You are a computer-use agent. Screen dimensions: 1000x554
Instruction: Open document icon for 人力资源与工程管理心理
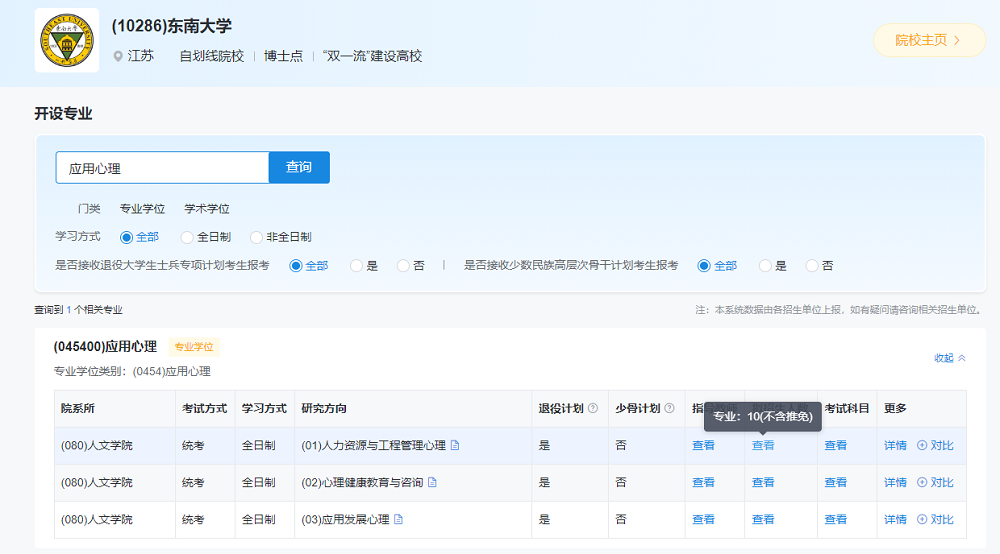pos(455,445)
